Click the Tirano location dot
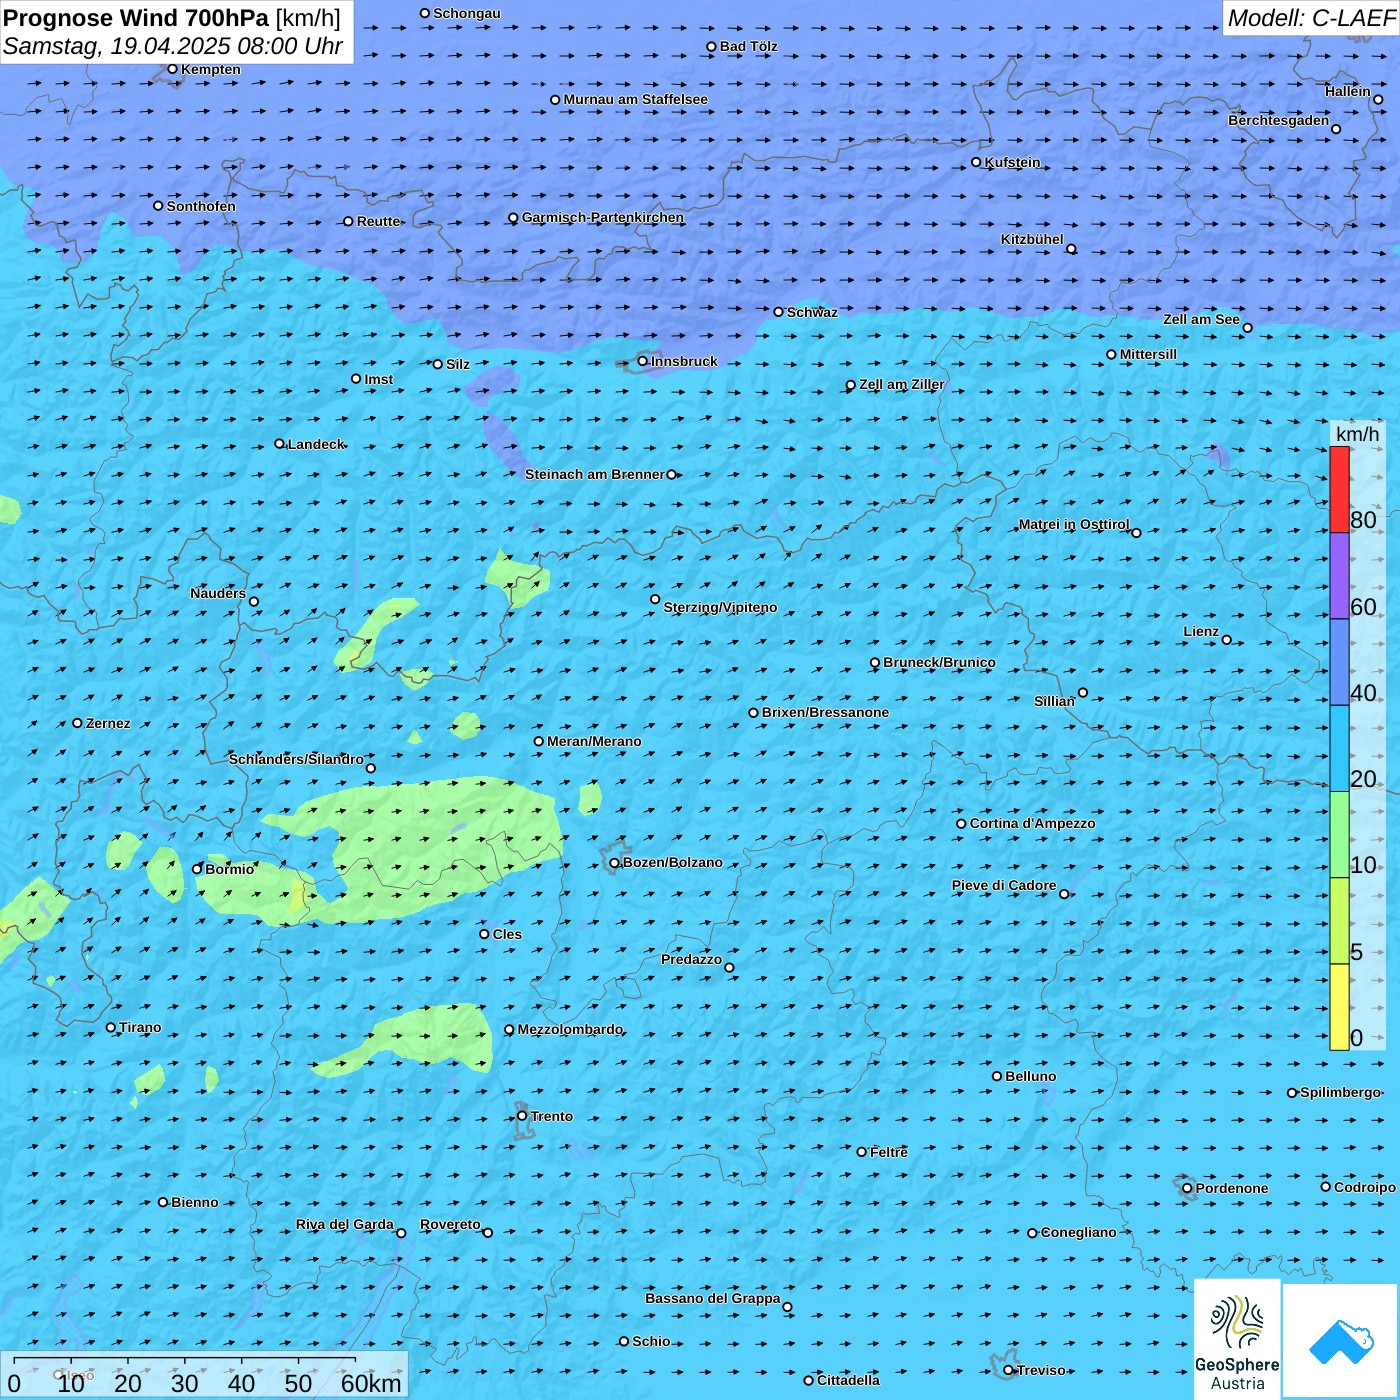Viewport: 1400px width, 1400px height. (111, 1027)
